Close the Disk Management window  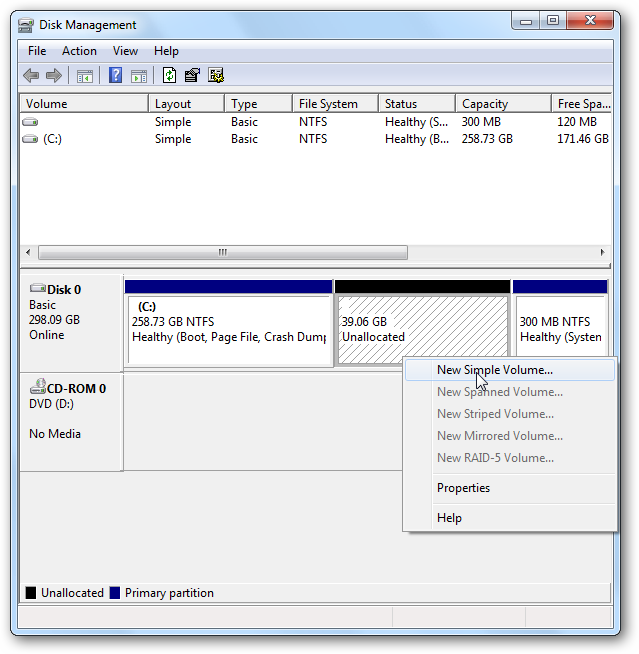(x=590, y=20)
